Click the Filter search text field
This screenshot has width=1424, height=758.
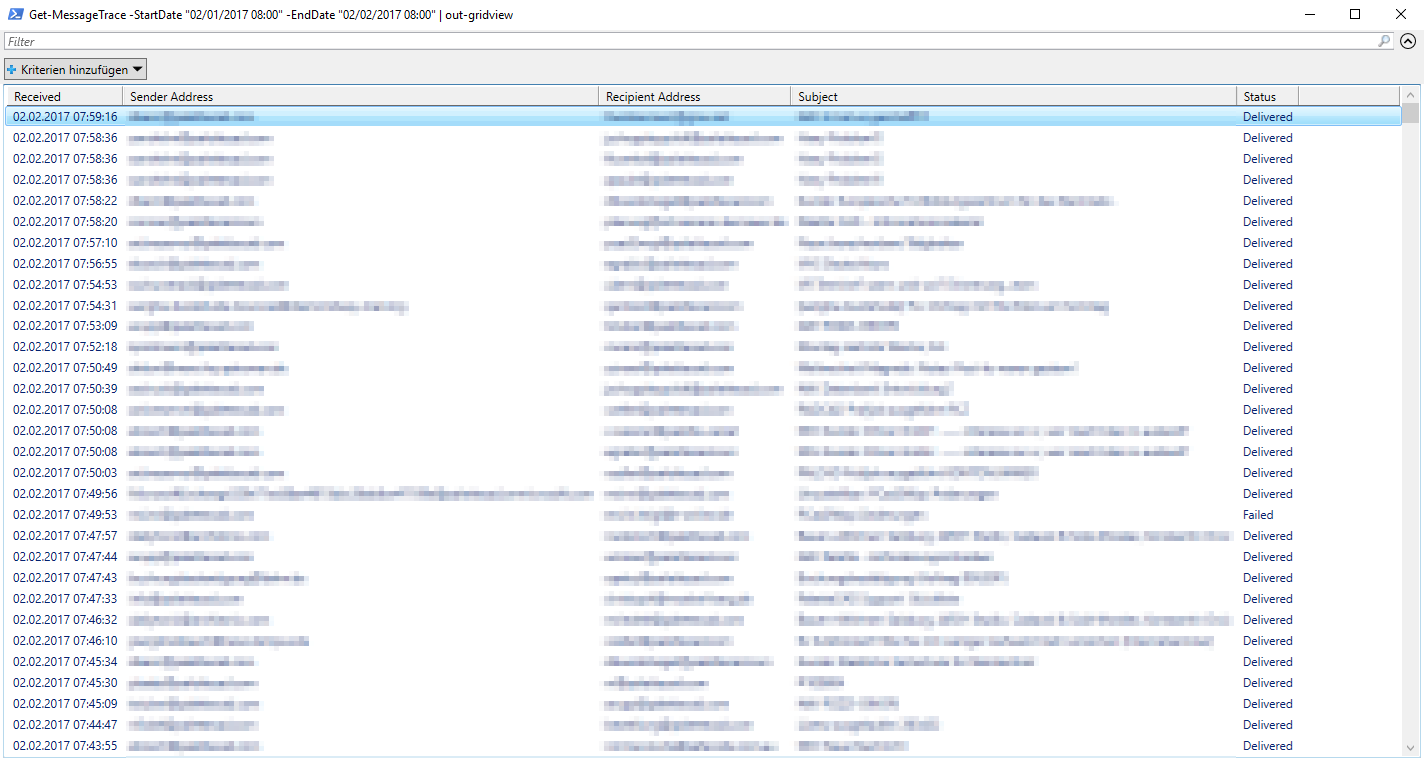click(690, 41)
